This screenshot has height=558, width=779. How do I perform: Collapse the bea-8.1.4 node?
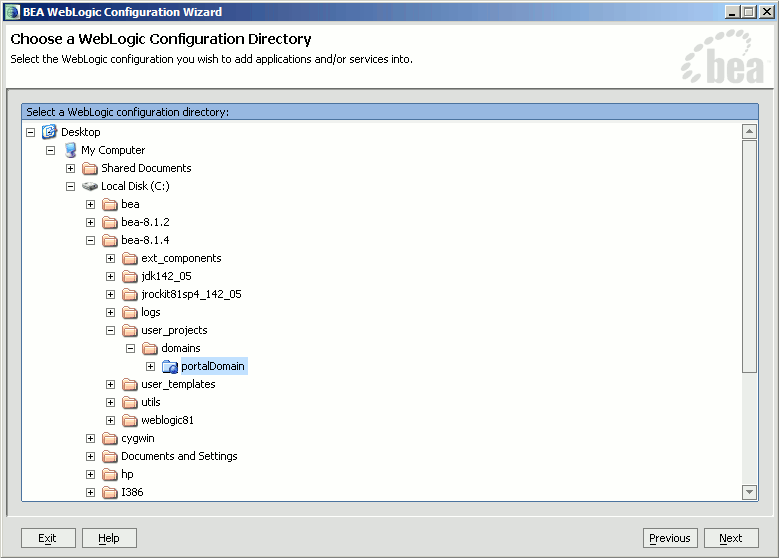click(90, 240)
